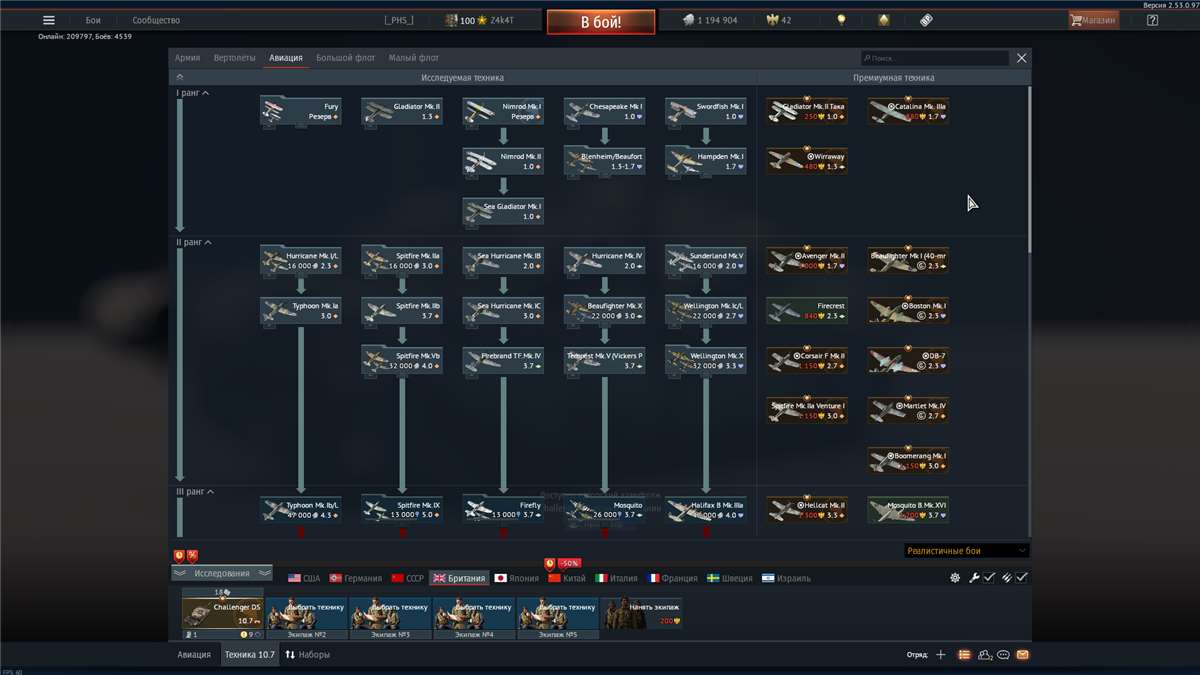The width and height of the screenshot is (1200, 675).
Task: Select the Spitfire Mk.IIa aircraft card
Action: [402, 261]
